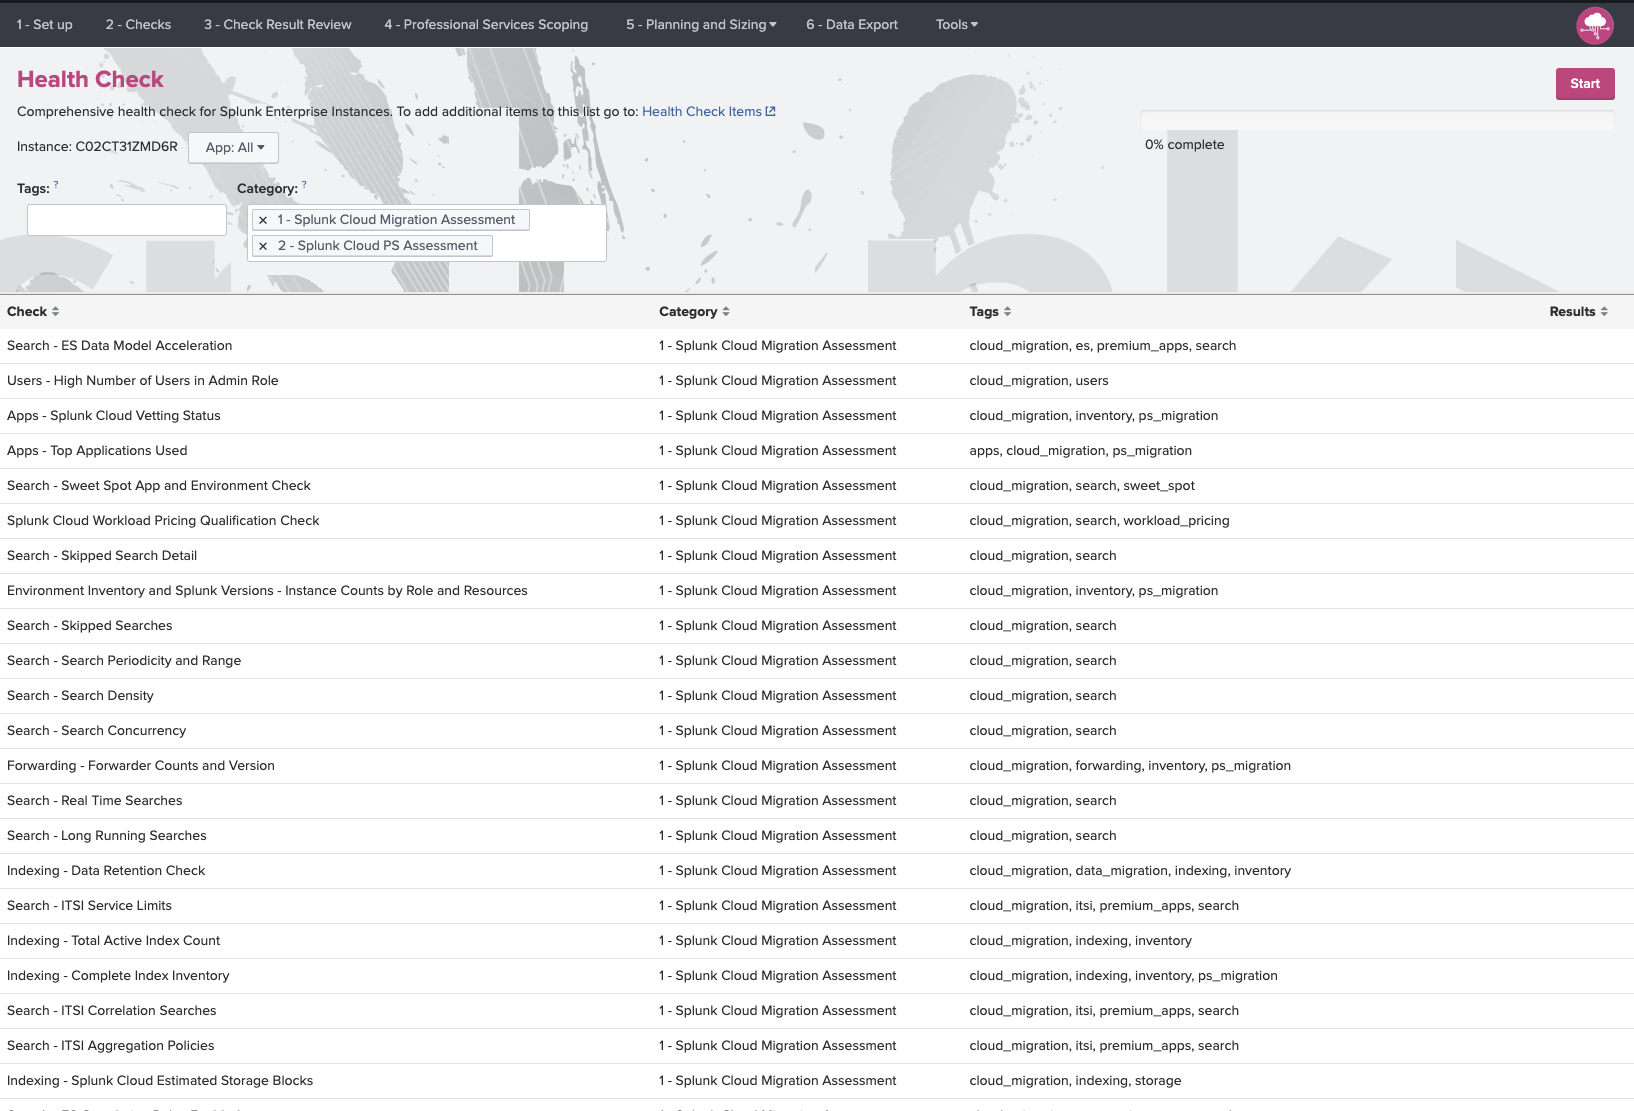Select Search - ITSI Service Limits row
1634x1111 pixels.
click(x=817, y=906)
